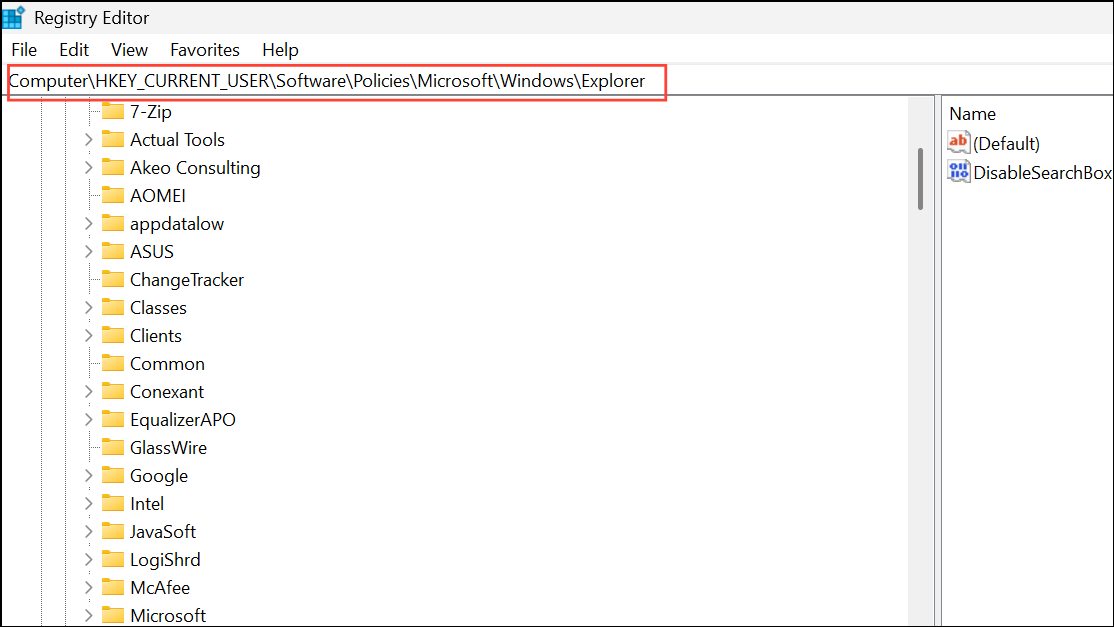
Task: Select the appdatalow folder icon
Action: [113, 224]
